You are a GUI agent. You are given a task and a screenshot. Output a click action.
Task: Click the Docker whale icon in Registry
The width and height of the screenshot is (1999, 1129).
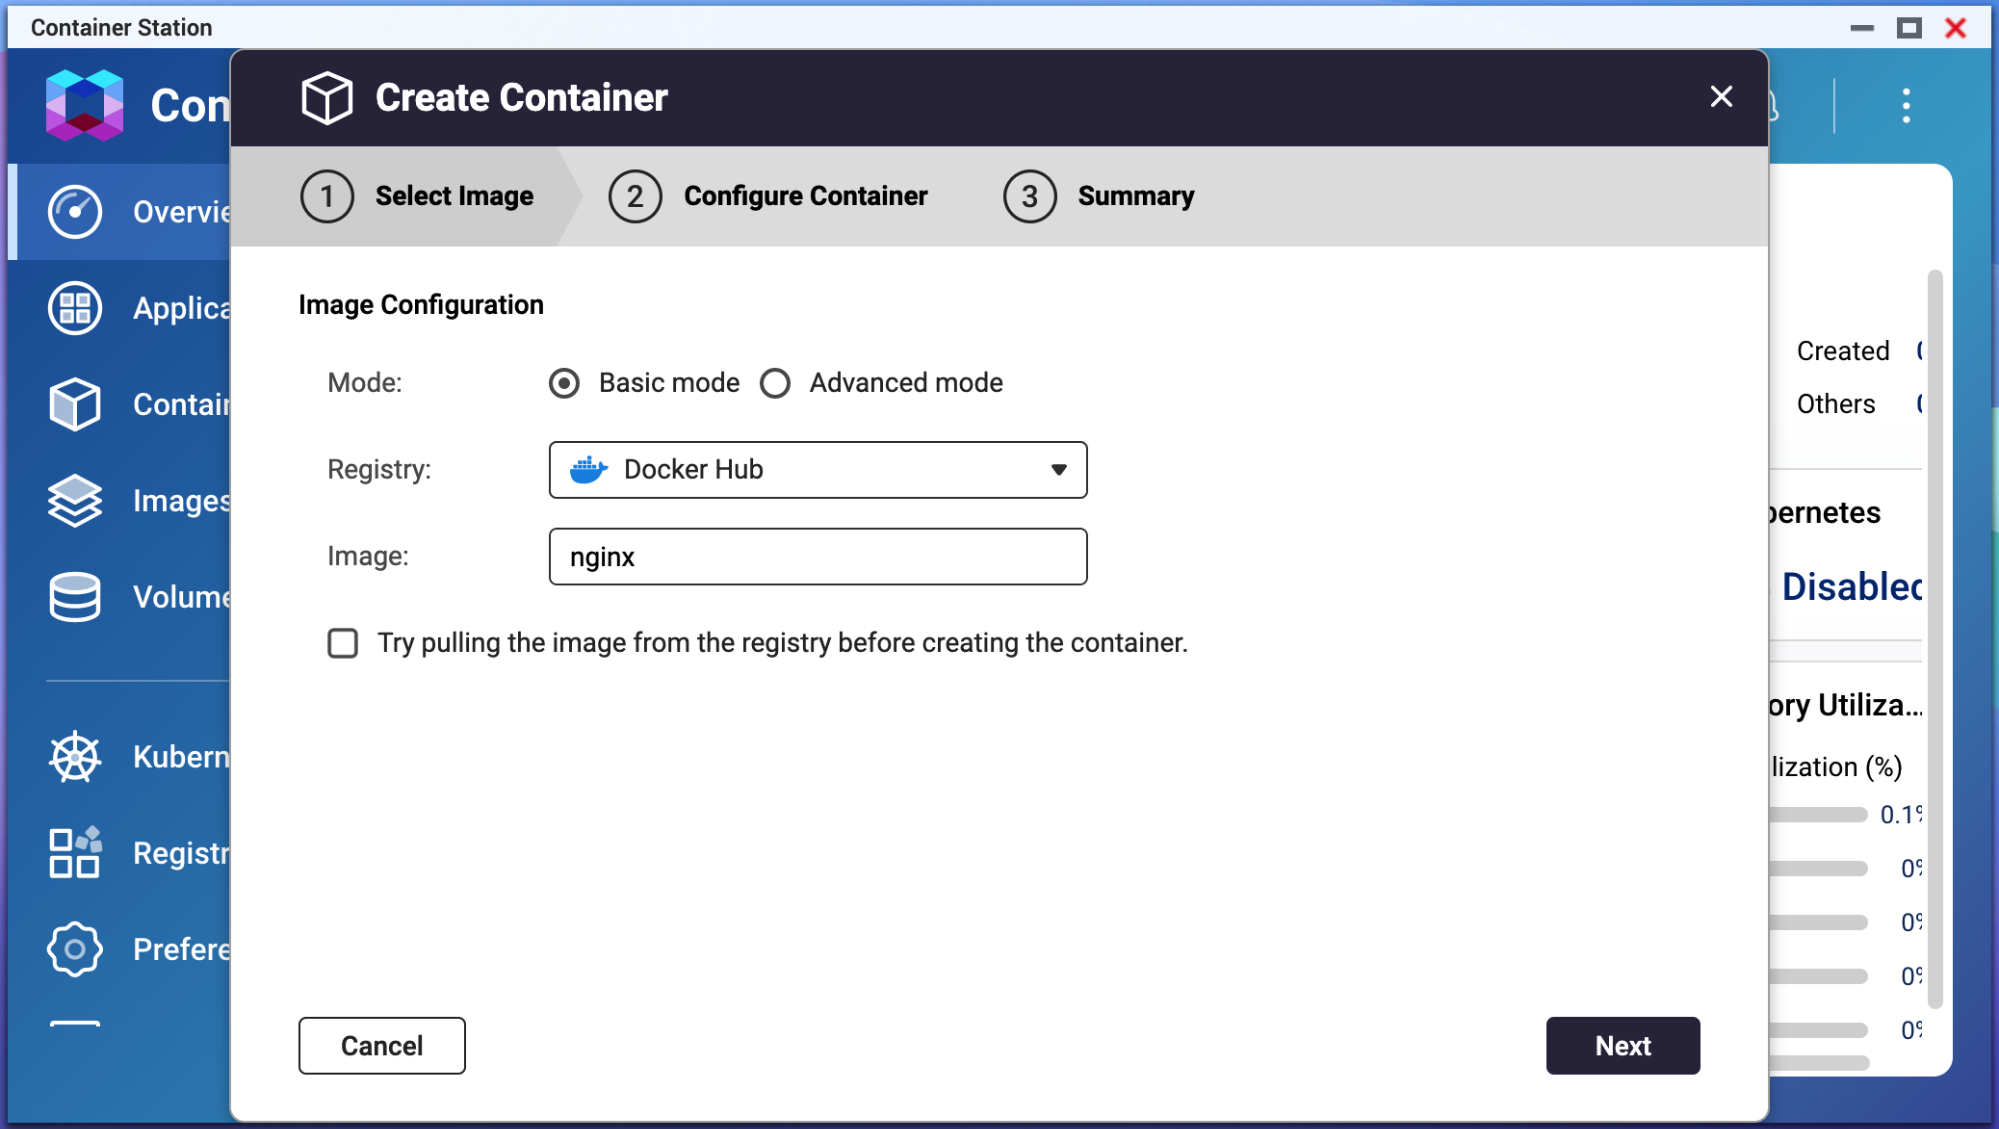pos(589,469)
